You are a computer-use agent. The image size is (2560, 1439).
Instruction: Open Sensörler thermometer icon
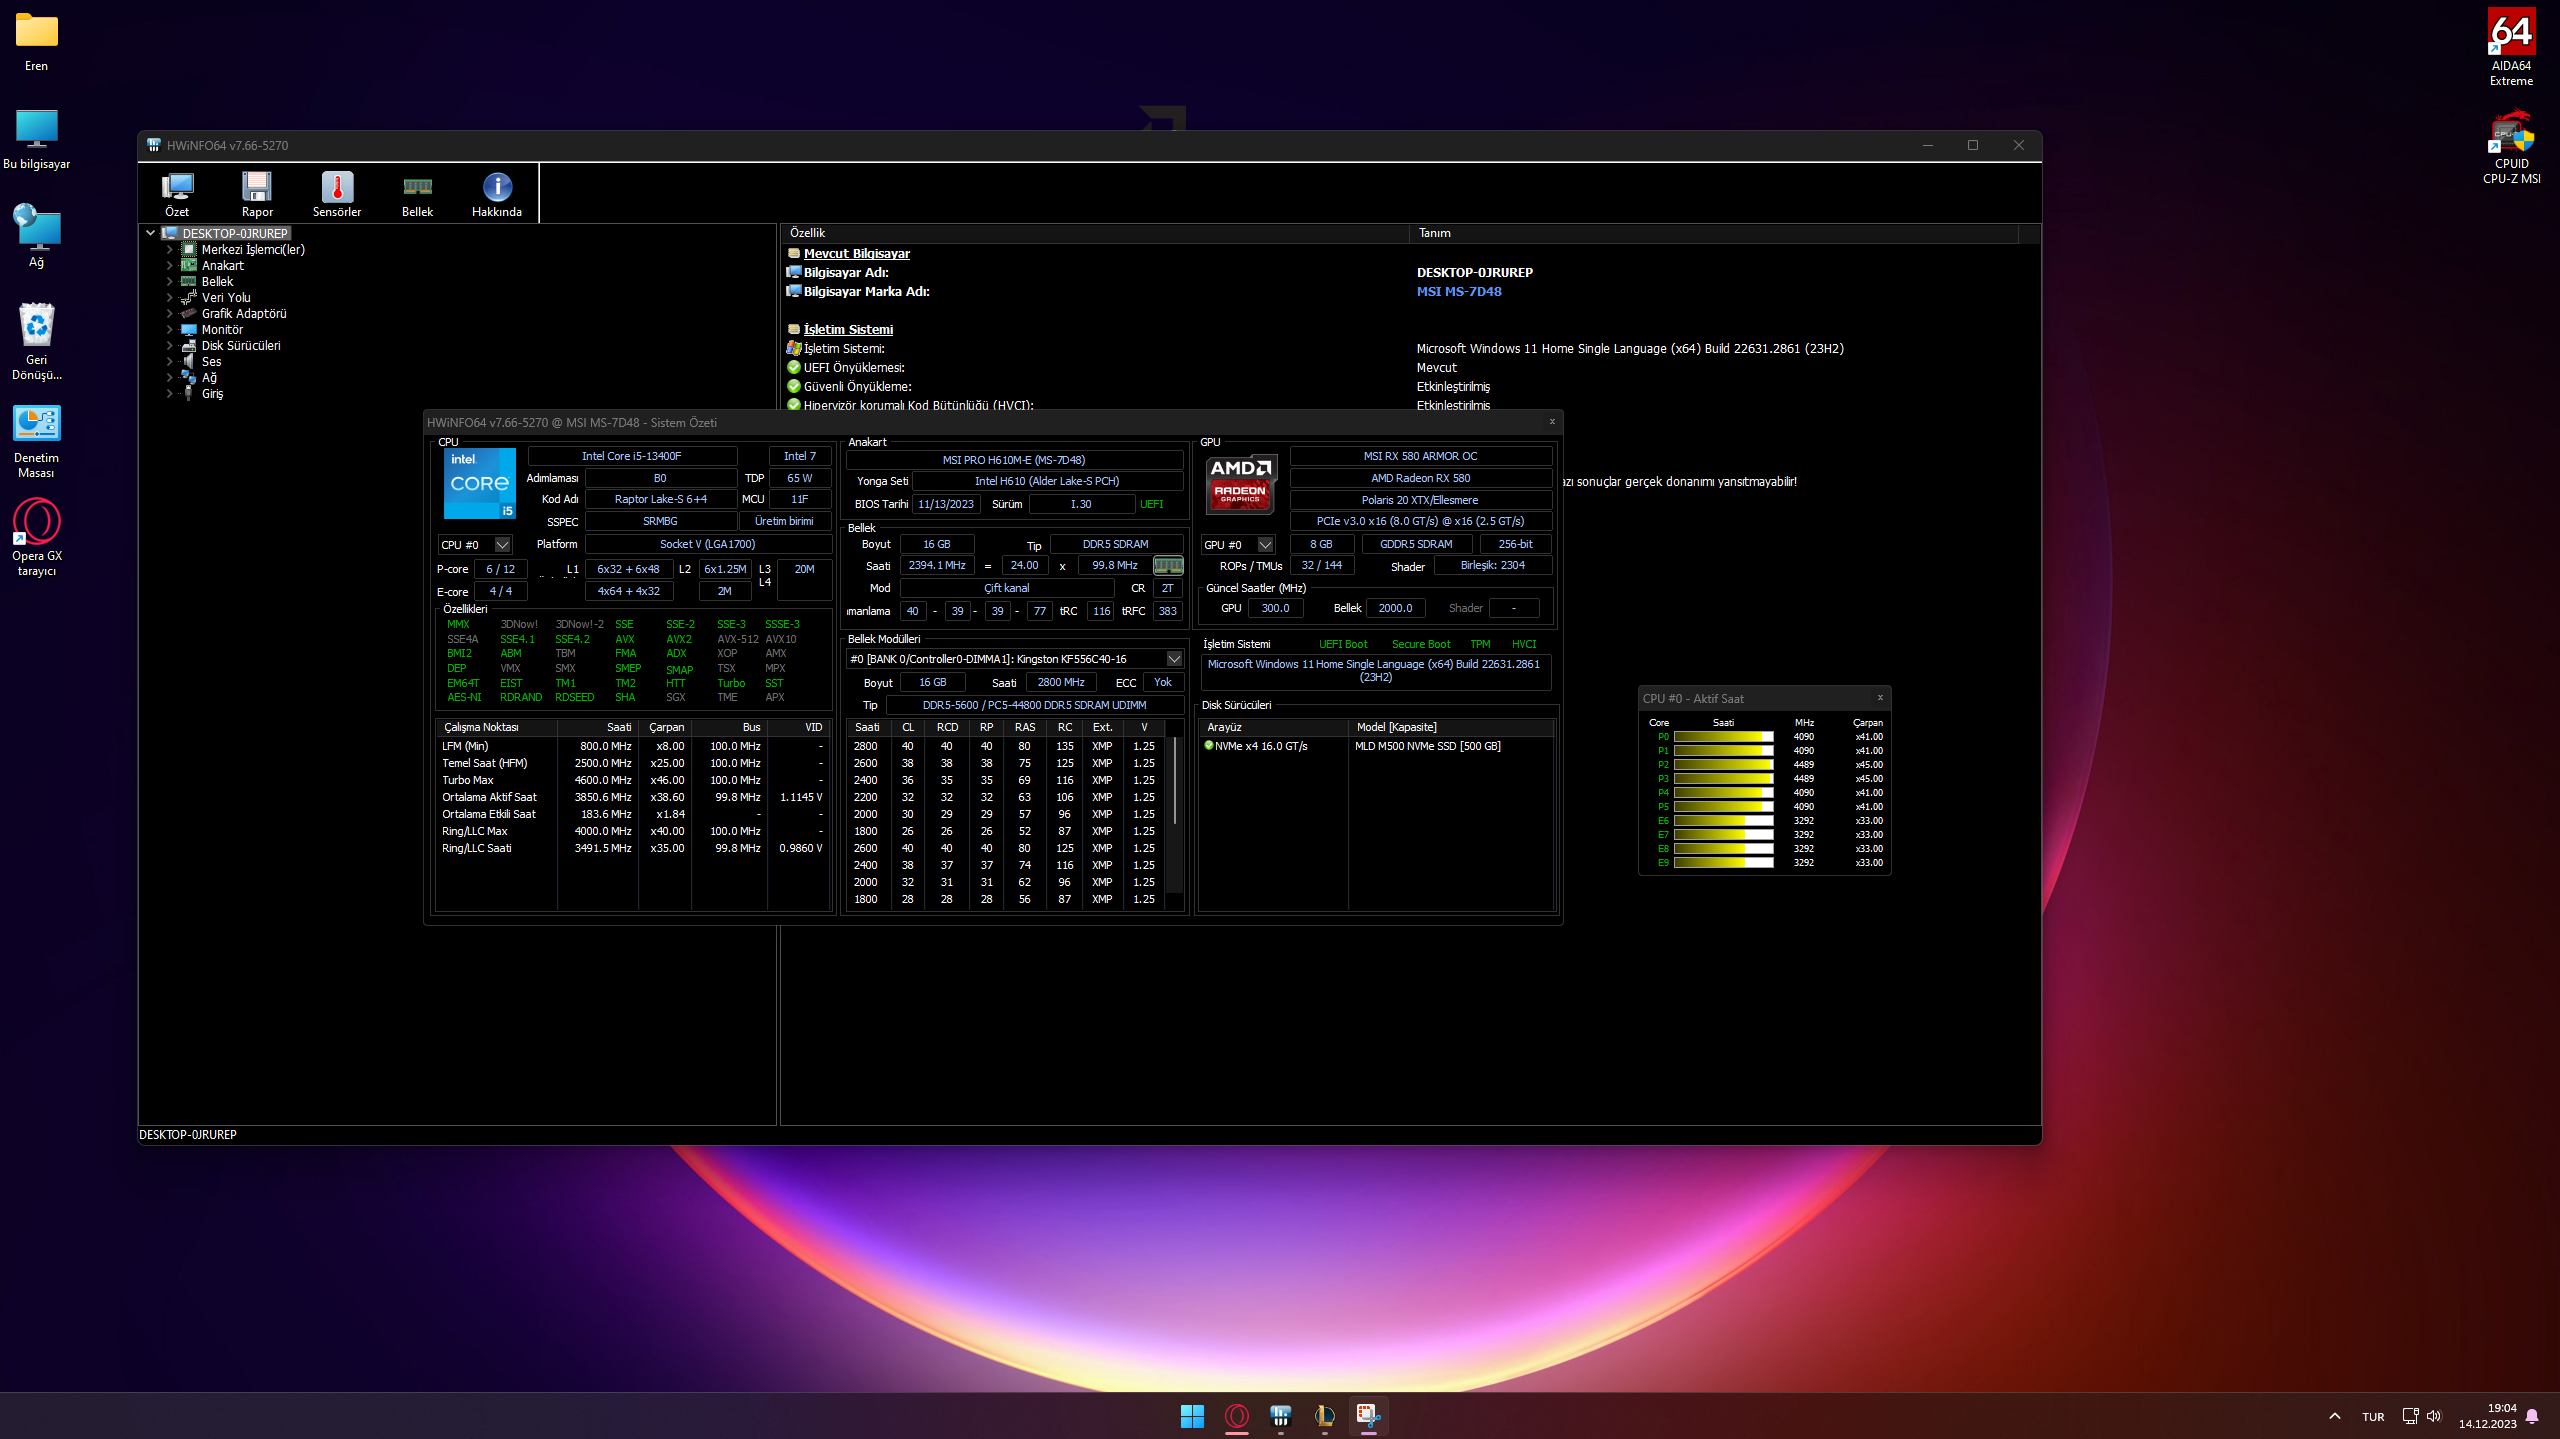[x=337, y=187]
